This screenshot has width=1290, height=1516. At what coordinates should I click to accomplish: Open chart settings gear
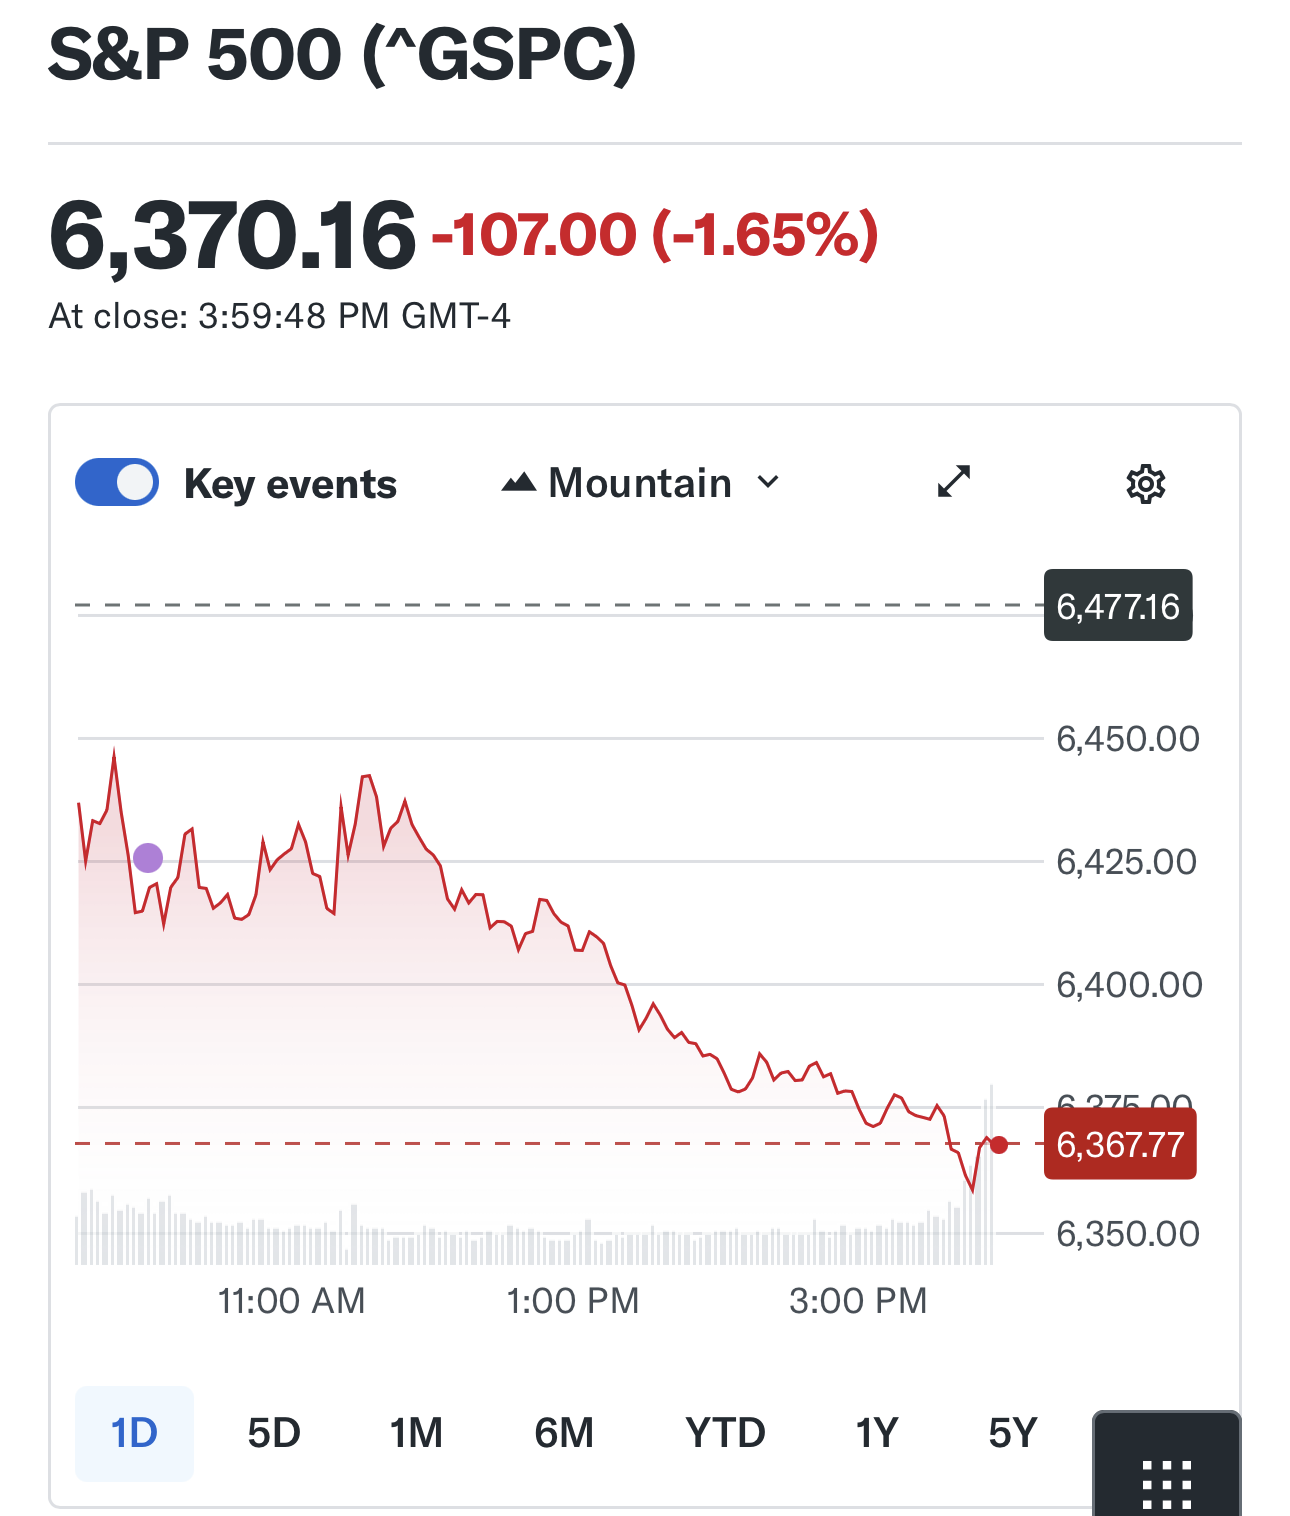[1145, 484]
